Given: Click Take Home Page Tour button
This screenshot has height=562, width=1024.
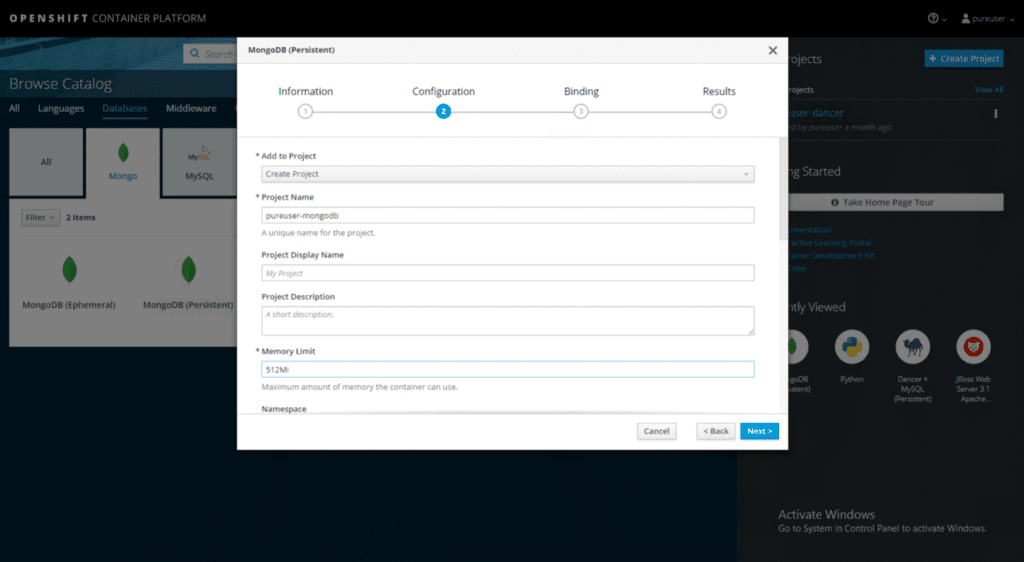Looking at the screenshot, I should pyautogui.click(x=895, y=202).
